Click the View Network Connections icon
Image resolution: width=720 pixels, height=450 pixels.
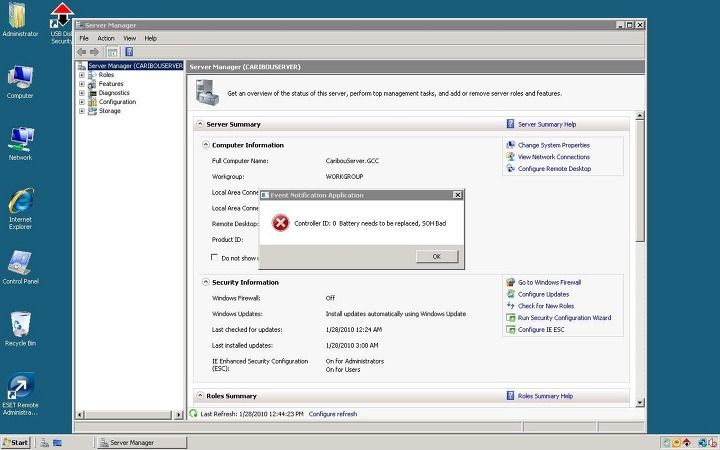(x=510, y=157)
